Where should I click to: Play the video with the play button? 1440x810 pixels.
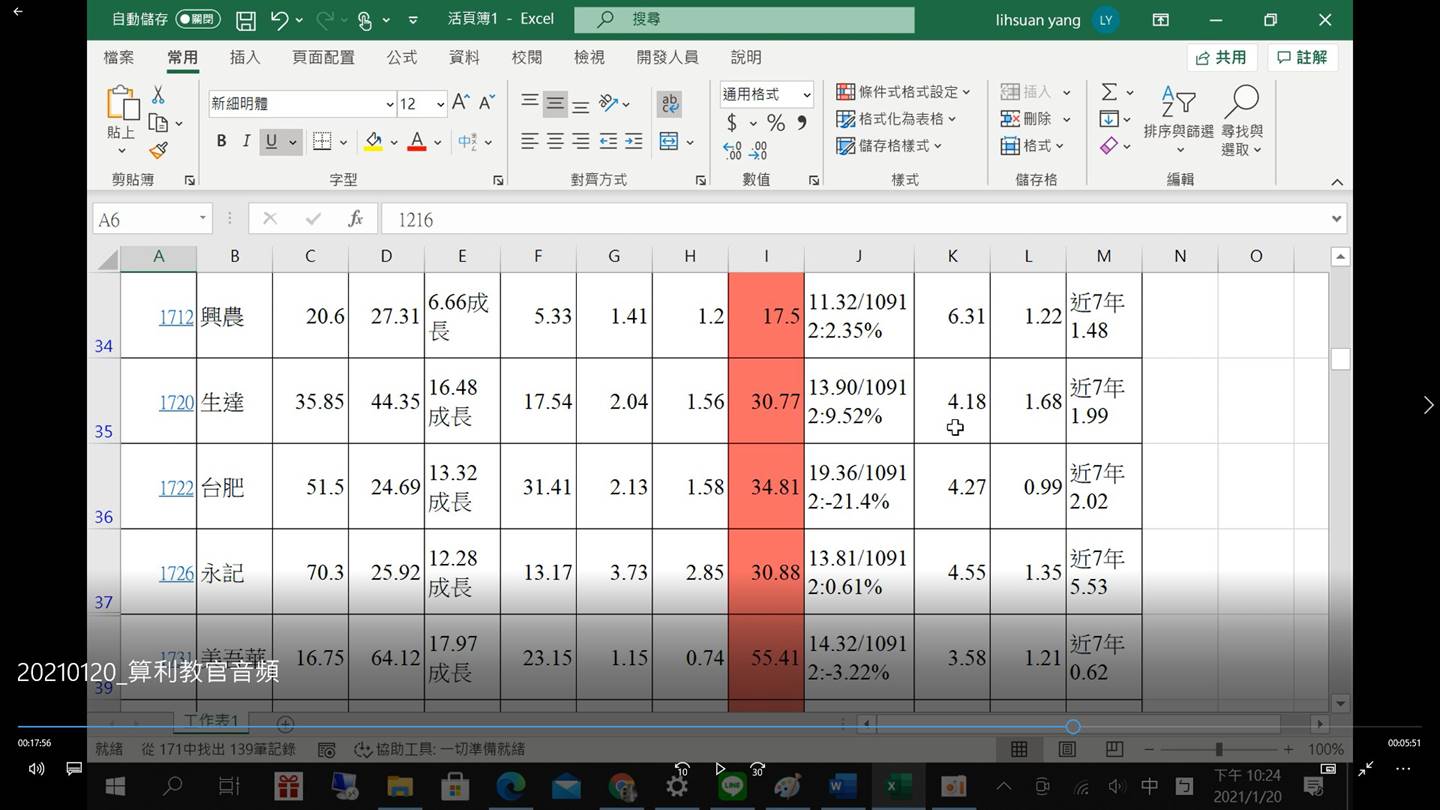click(719, 769)
